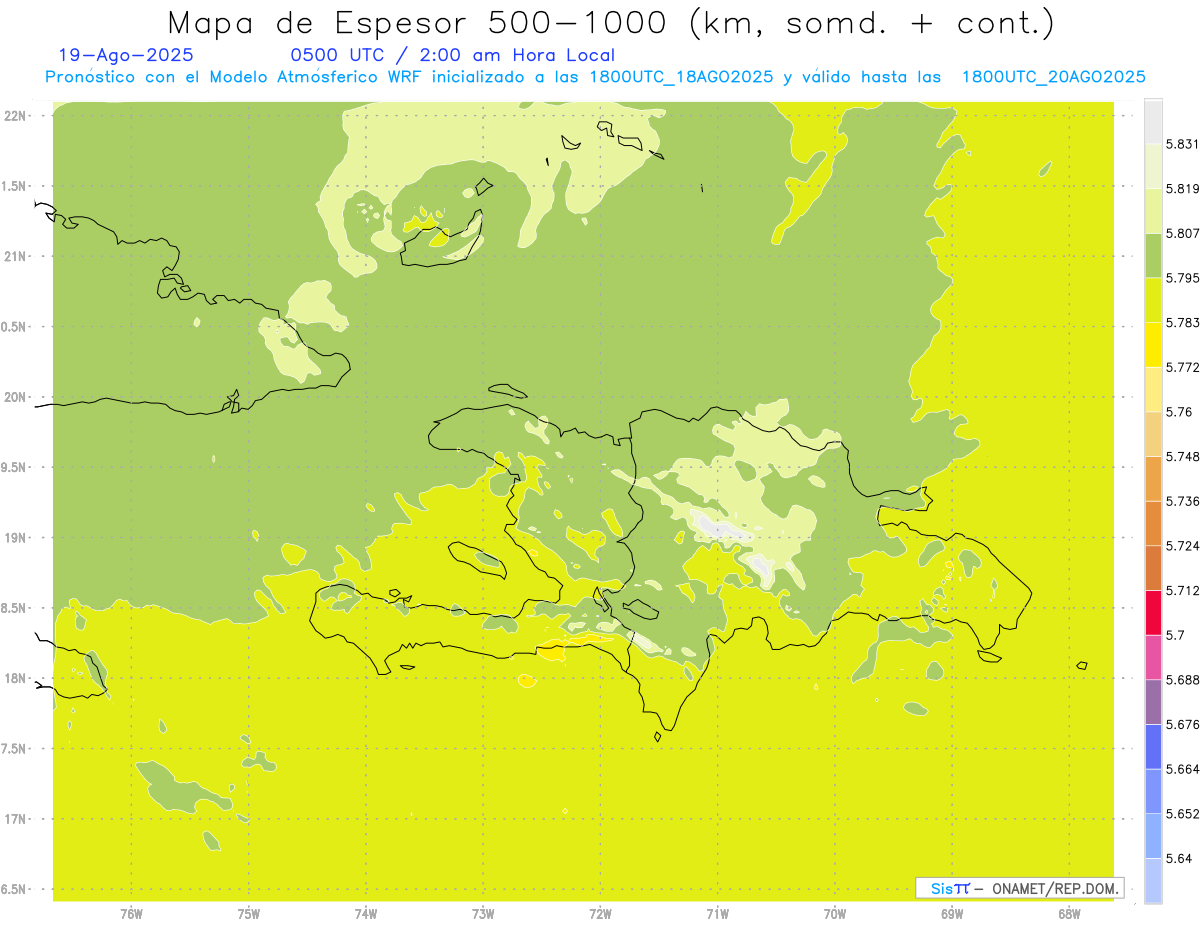
Task: Click the '7.5N' latitude label
Action: tap(15, 749)
